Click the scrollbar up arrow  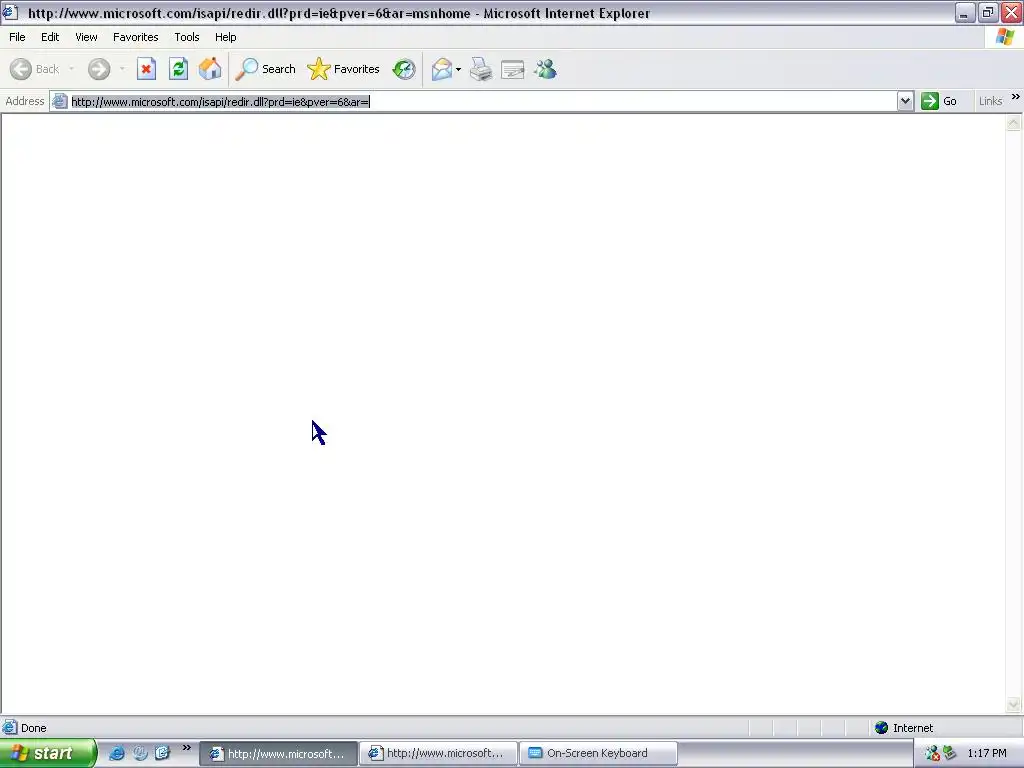(x=1014, y=123)
